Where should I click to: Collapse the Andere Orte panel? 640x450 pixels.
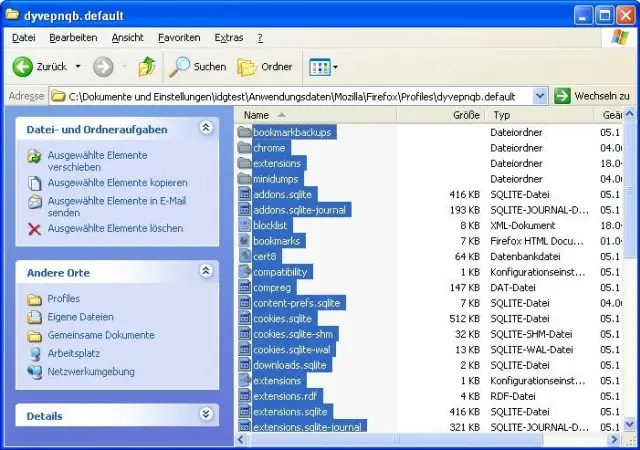206,271
